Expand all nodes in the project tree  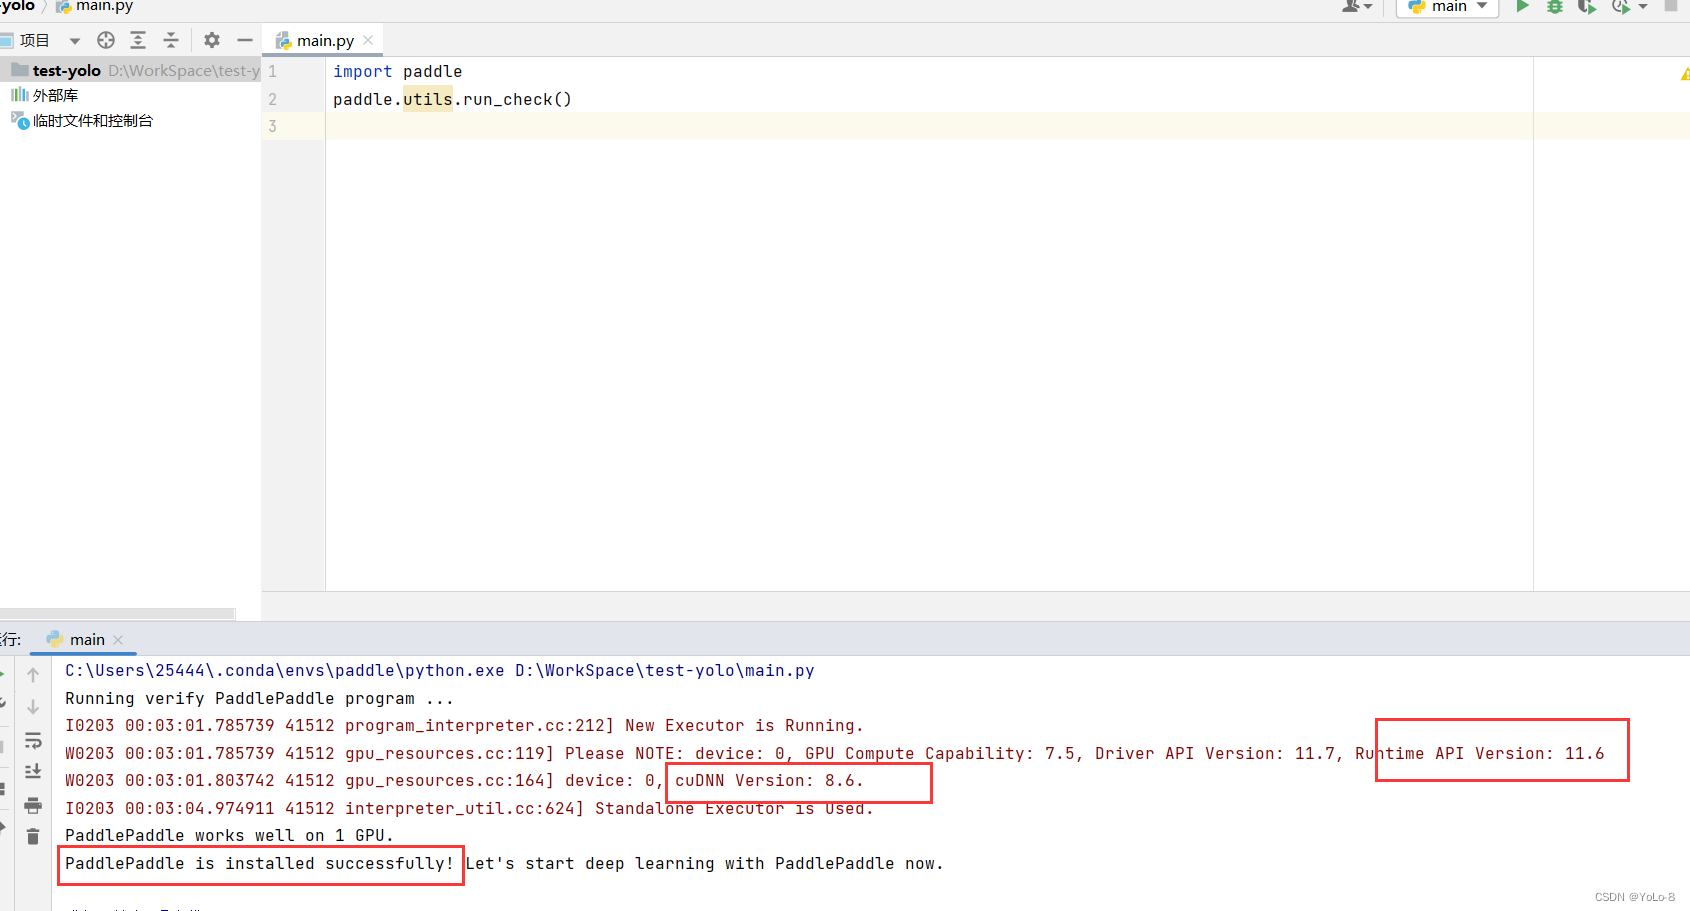click(x=138, y=40)
